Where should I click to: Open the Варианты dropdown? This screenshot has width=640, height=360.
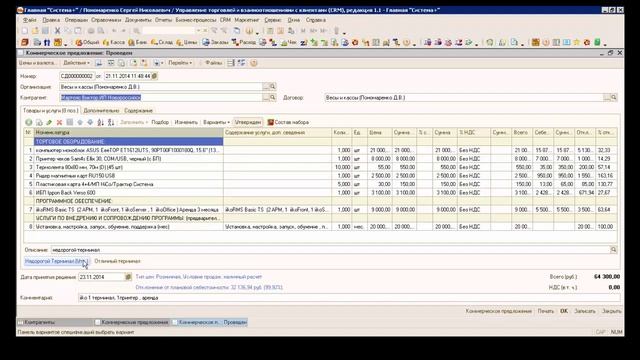(x=216, y=122)
